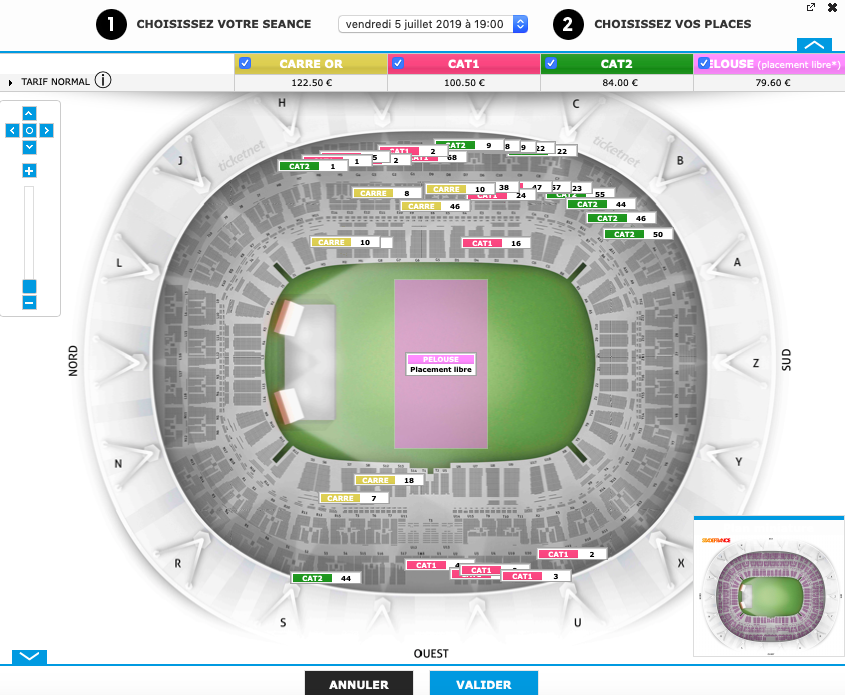Recenter the map with the circle button
Image resolution: width=845 pixels, height=695 pixels.
[x=29, y=130]
